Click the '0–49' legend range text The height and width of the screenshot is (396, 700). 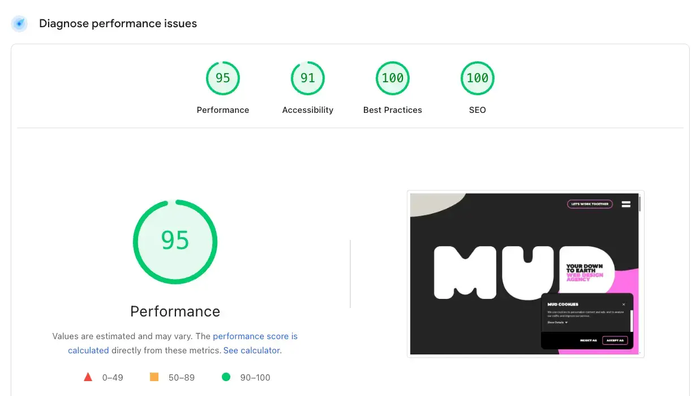tap(112, 378)
